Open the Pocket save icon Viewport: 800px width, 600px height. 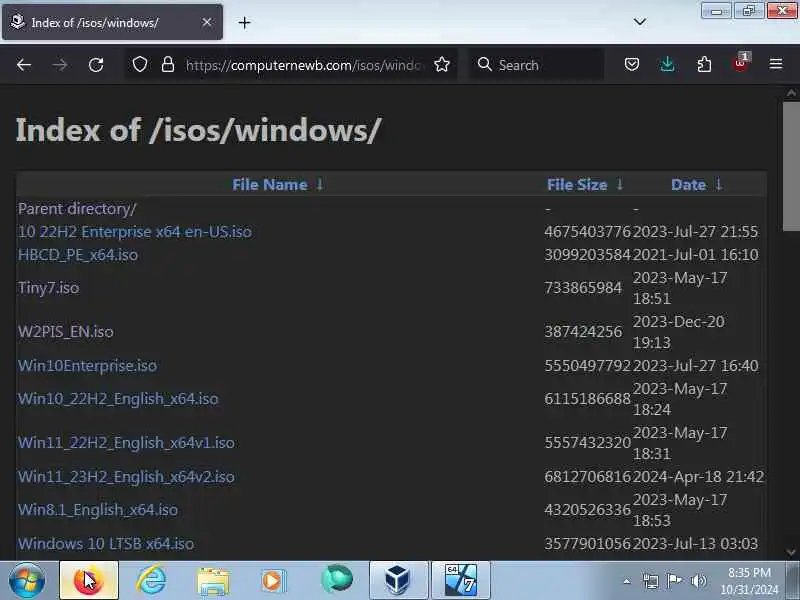(632, 64)
